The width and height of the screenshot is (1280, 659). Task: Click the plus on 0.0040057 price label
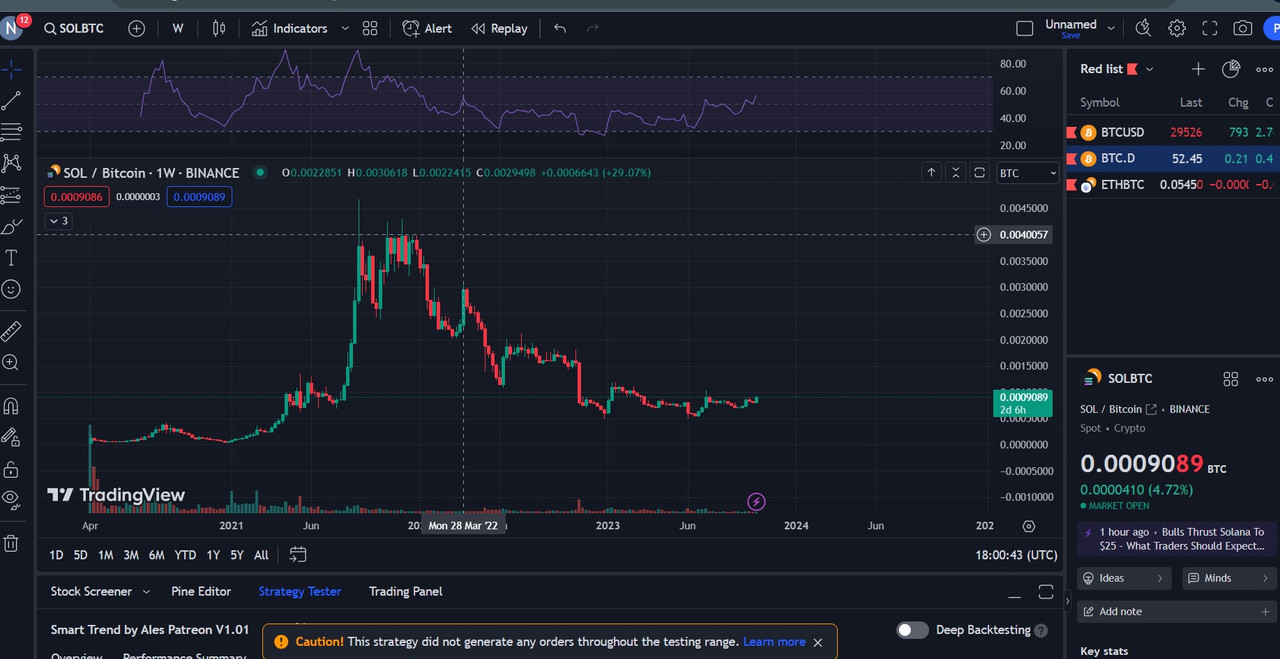click(x=984, y=235)
